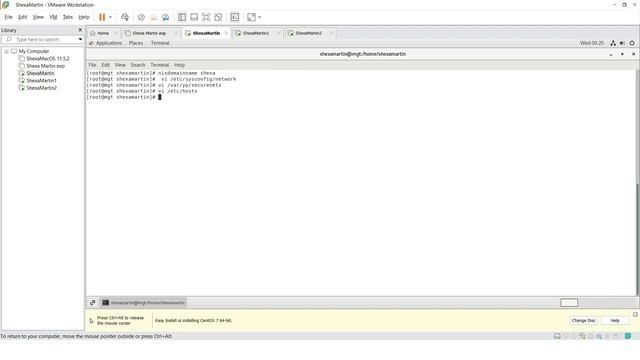The height and width of the screenshot is (360, 640).
Task: Click the network icon in the guest top bar
Action: pos(613,43)
